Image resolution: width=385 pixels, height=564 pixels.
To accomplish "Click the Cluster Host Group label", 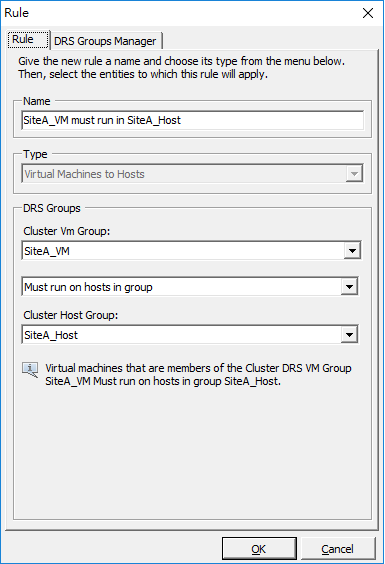I will coord(71,315).
